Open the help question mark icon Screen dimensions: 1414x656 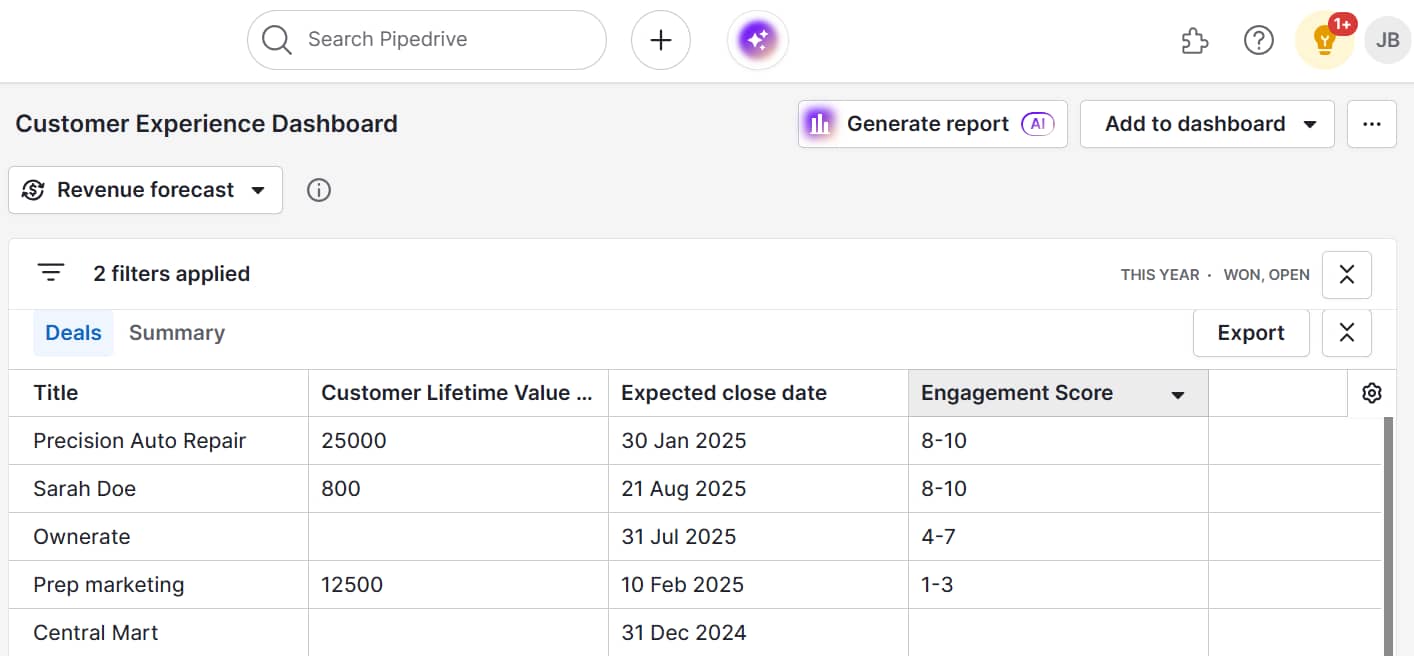[x=1258, y=40]
